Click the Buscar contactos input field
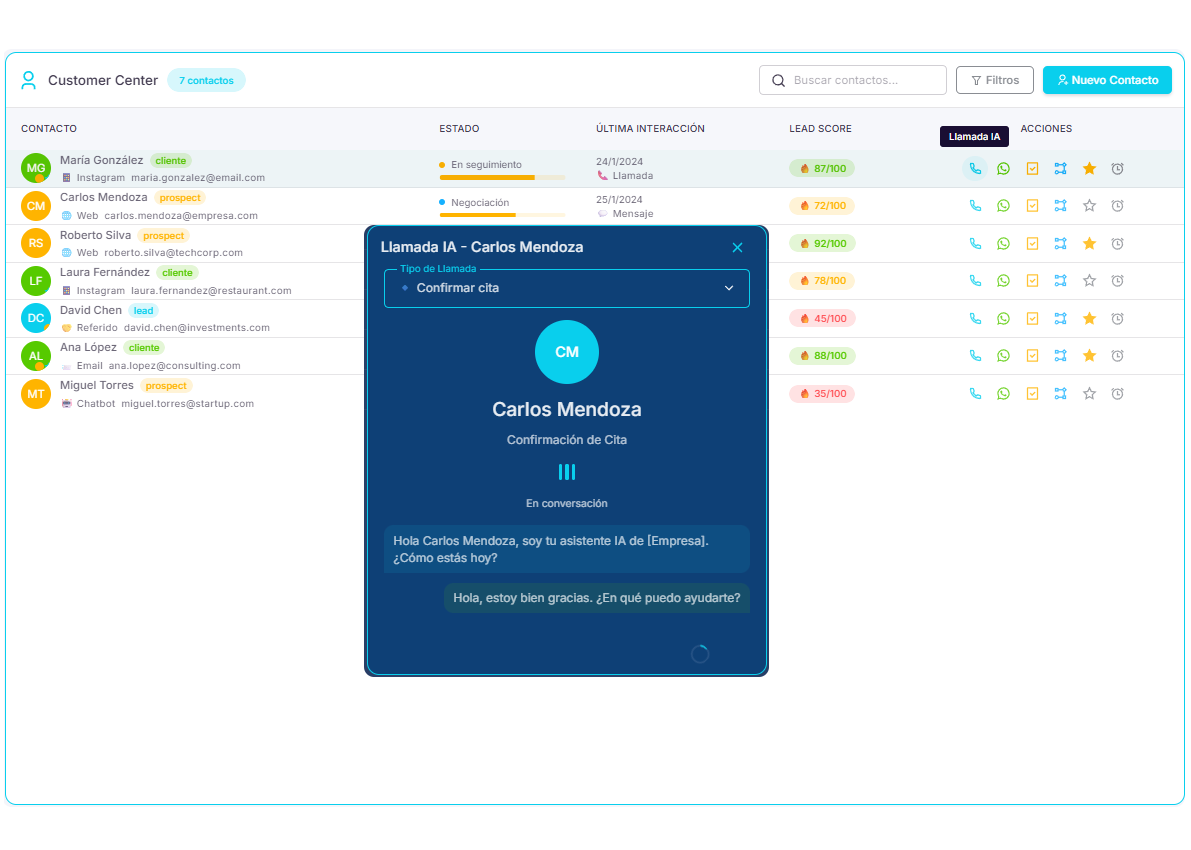Screen dimensions: 1191x850 coord(860,80)
